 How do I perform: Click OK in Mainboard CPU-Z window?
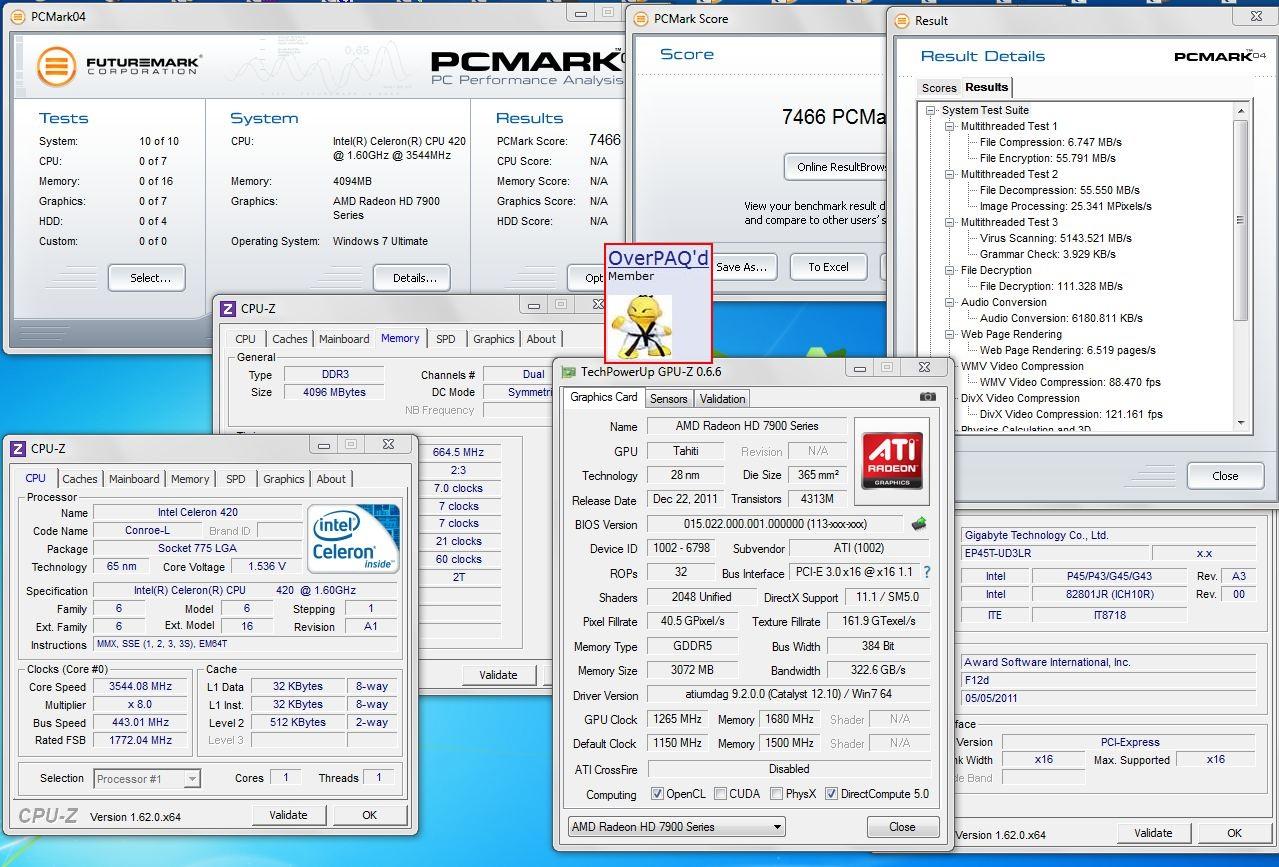click(x=1234, y=833)
